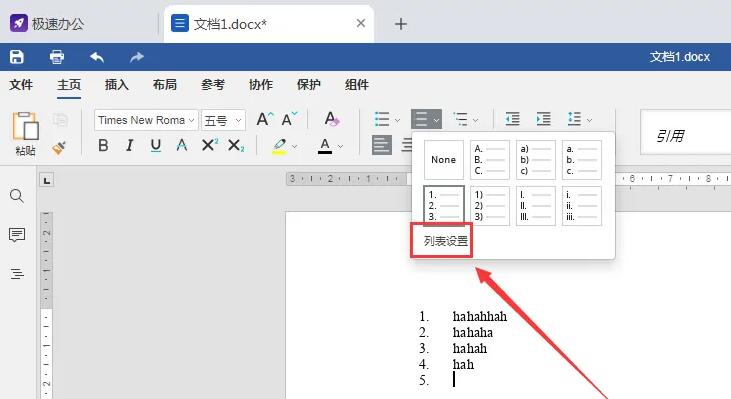This screenshot has height=399, width=731.
Task: Click the format painter brush icon
Action: [x=59, y=147]
